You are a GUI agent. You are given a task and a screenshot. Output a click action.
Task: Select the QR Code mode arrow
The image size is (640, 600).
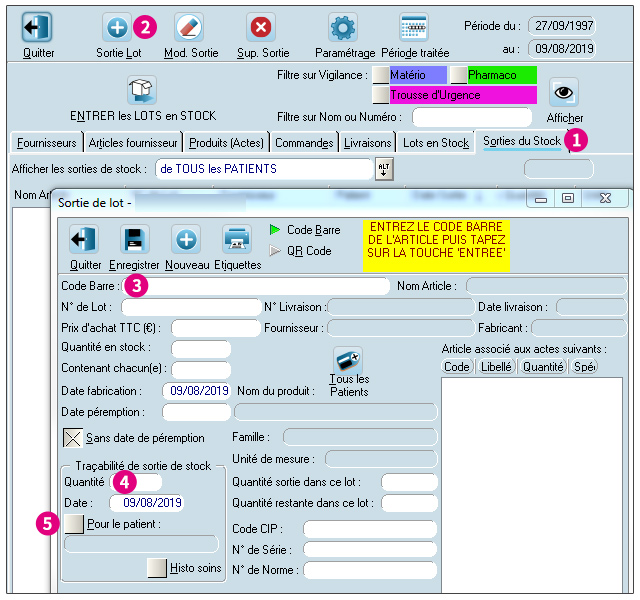point(275,251)
